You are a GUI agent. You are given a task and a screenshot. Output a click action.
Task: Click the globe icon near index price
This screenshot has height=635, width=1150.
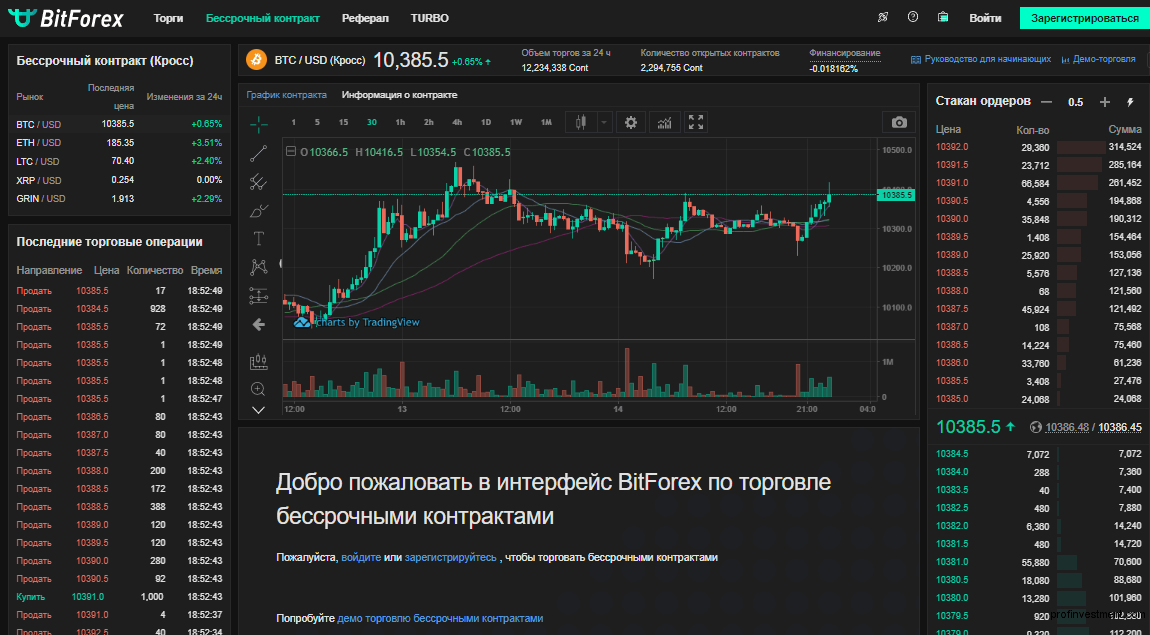tap(1036, 427)
